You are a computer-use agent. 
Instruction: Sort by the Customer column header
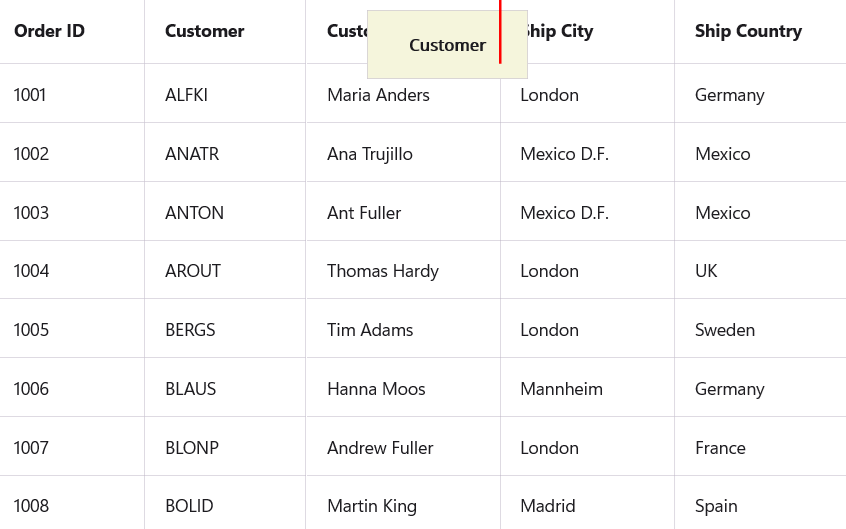(x=205, y=31)
